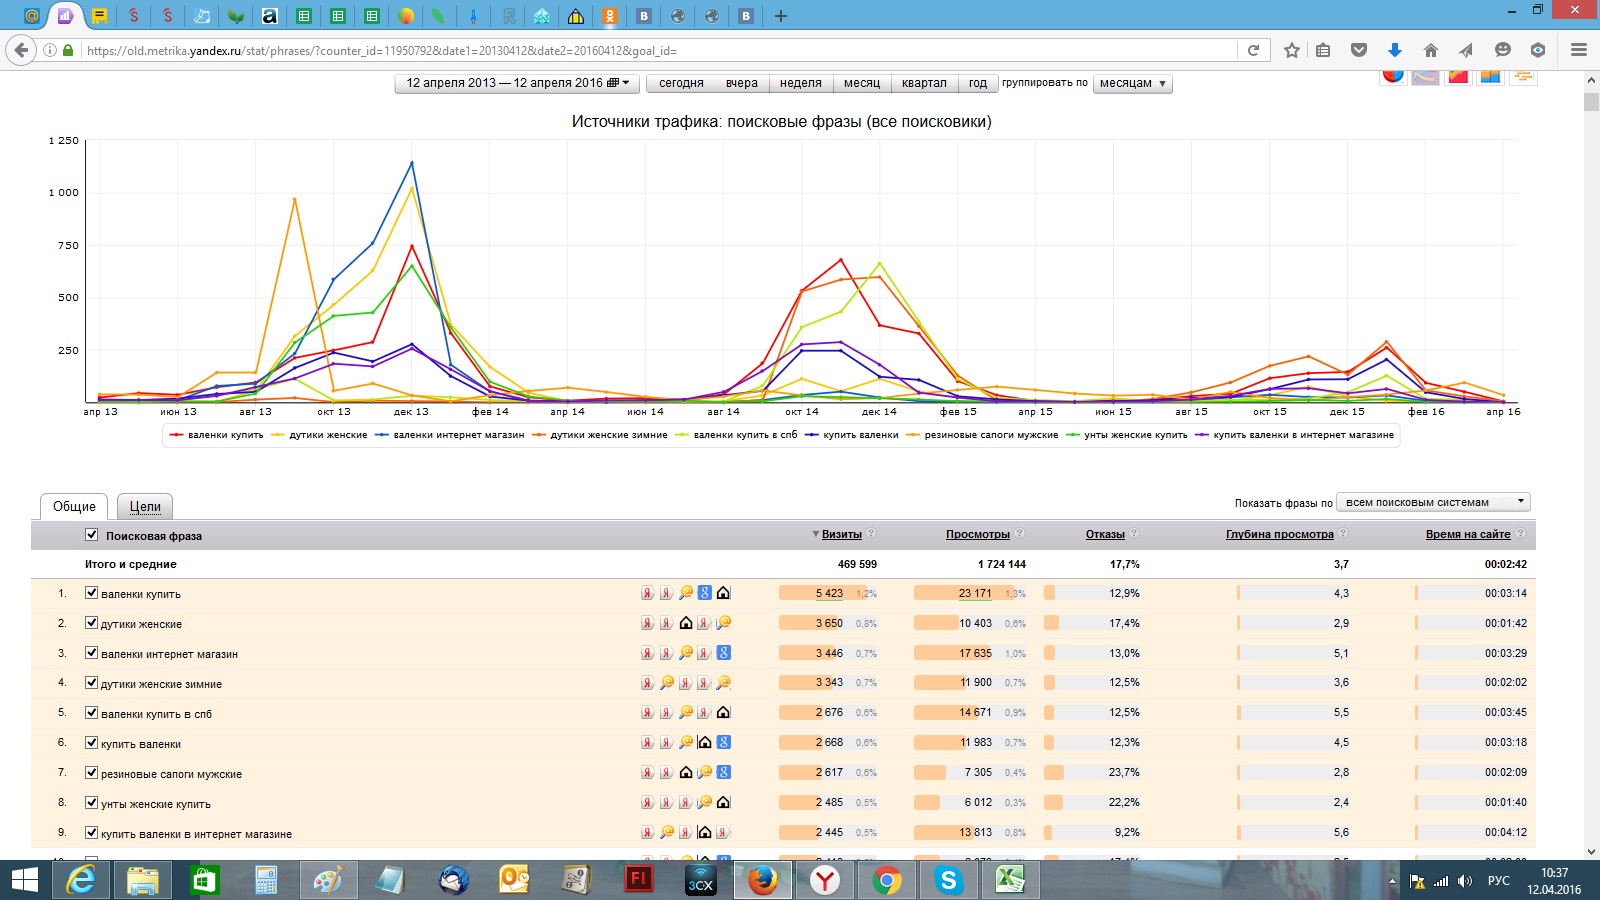The image size is (1600, 900).
Task: Sort table by 'Просмотры' column link
Action: tap(977, 534)
